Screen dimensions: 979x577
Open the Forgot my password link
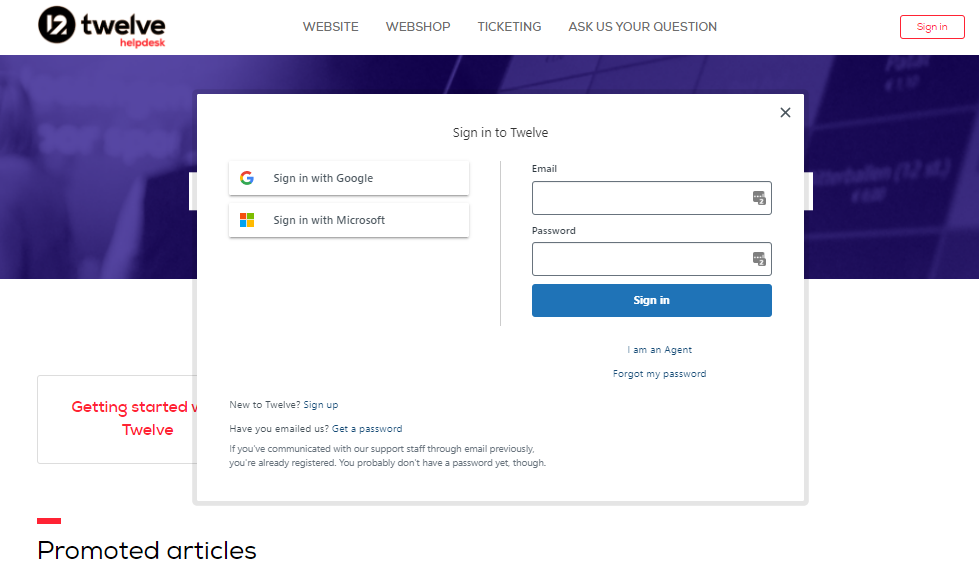tap(659, 373)
